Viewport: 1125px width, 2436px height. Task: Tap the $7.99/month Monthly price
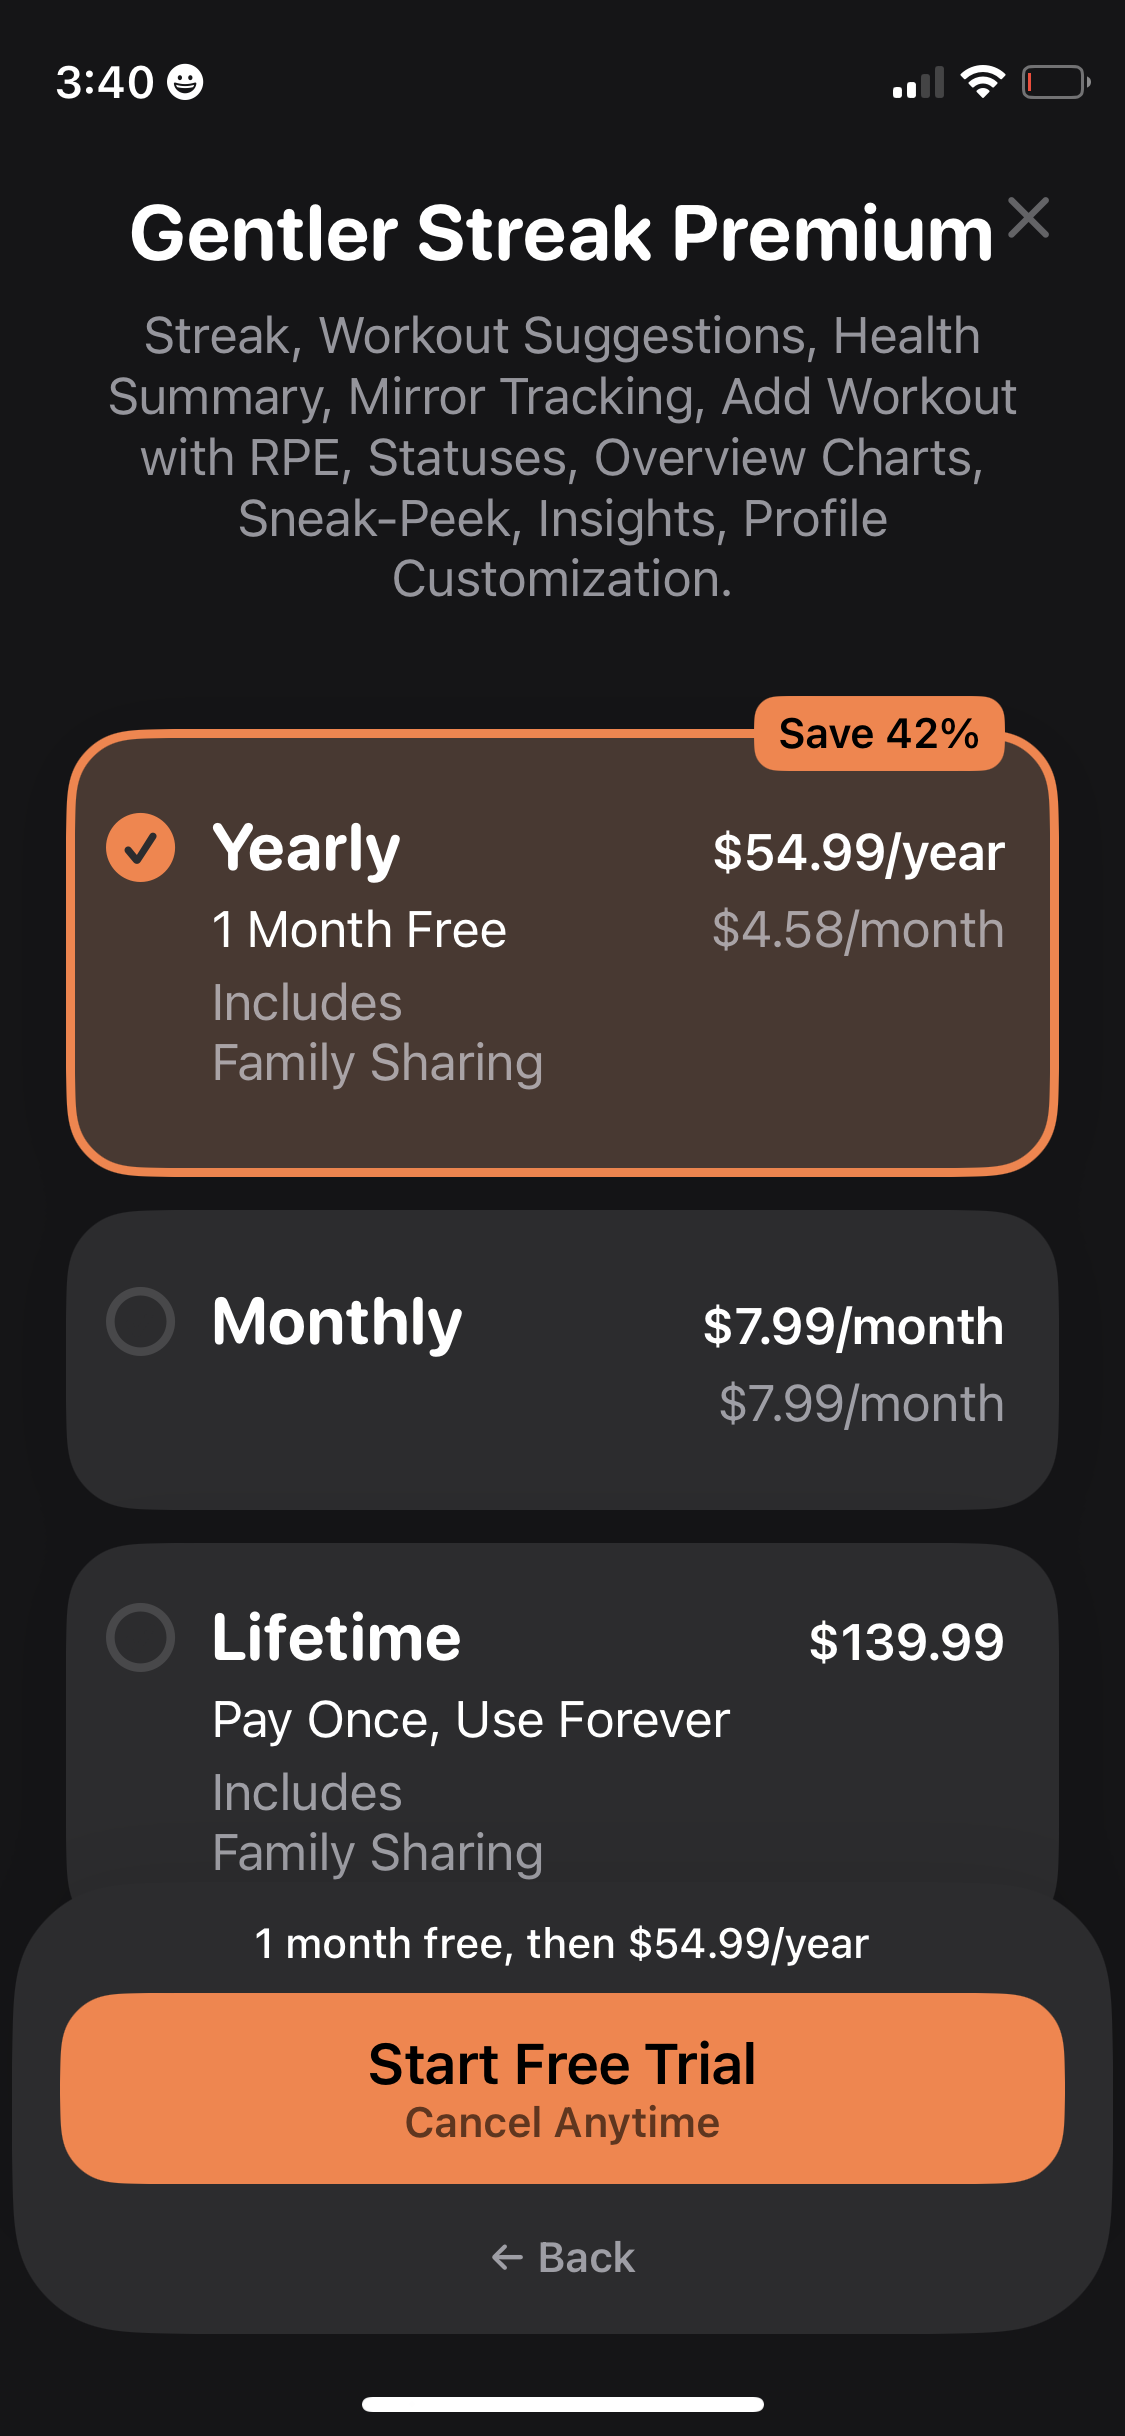click(x=853, y=1327)
